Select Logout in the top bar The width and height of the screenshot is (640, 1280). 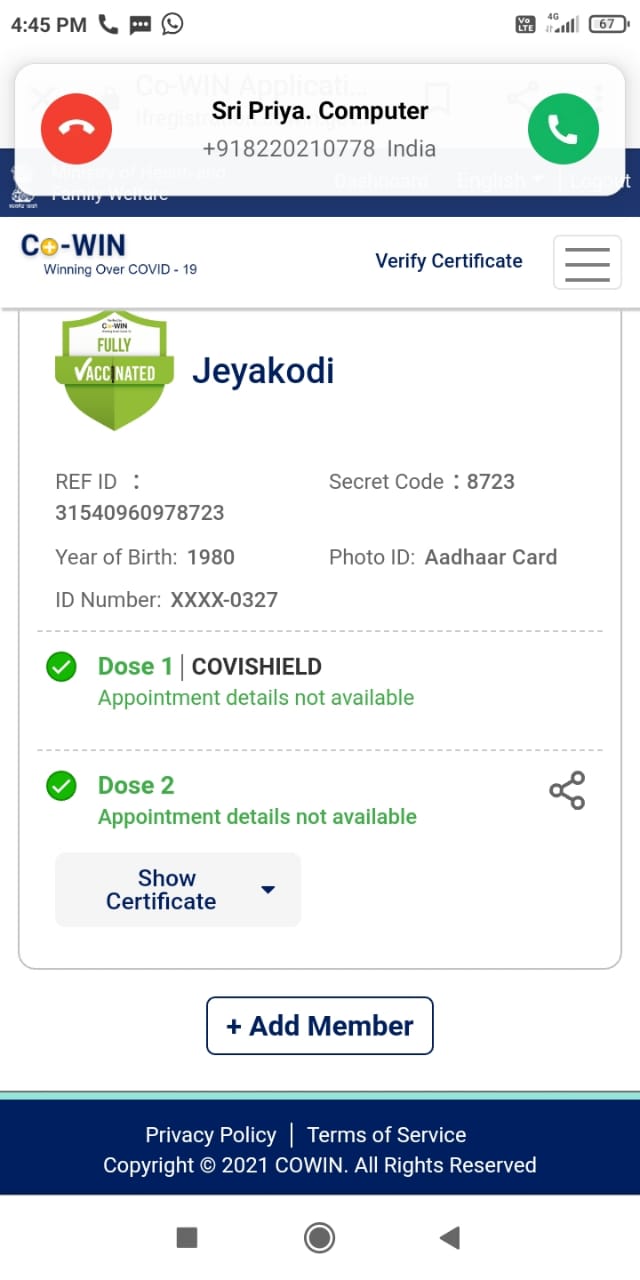click(x=601, y=181)
